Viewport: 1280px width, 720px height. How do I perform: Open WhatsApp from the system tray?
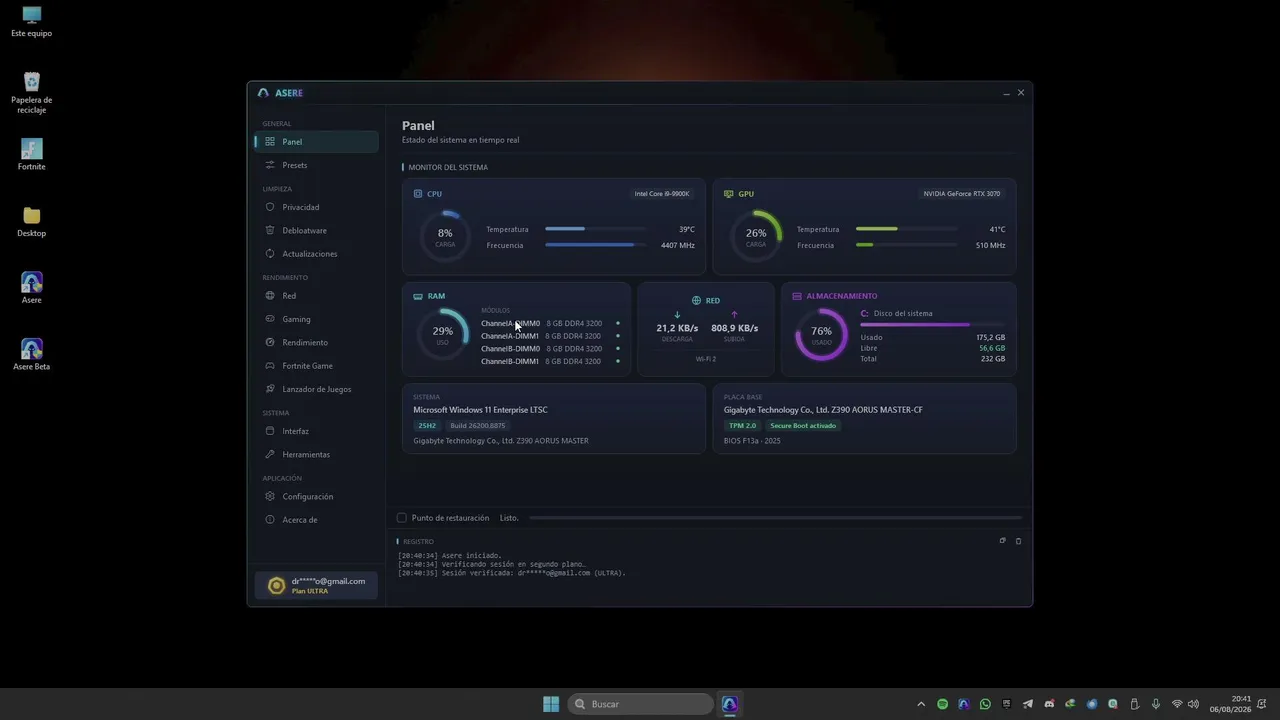pos(985,704)
